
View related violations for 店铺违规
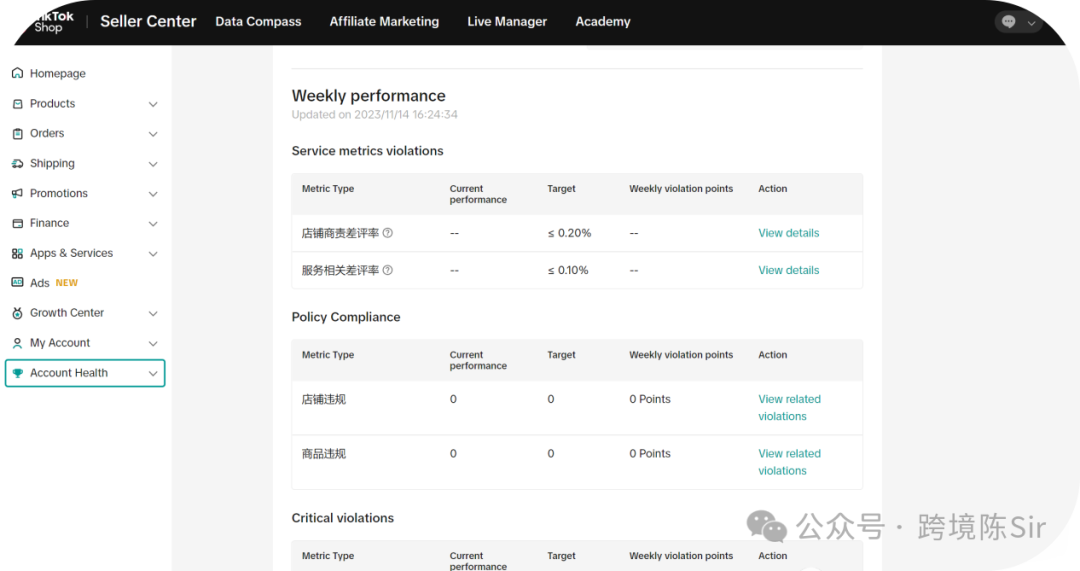[x=789, y=407]
